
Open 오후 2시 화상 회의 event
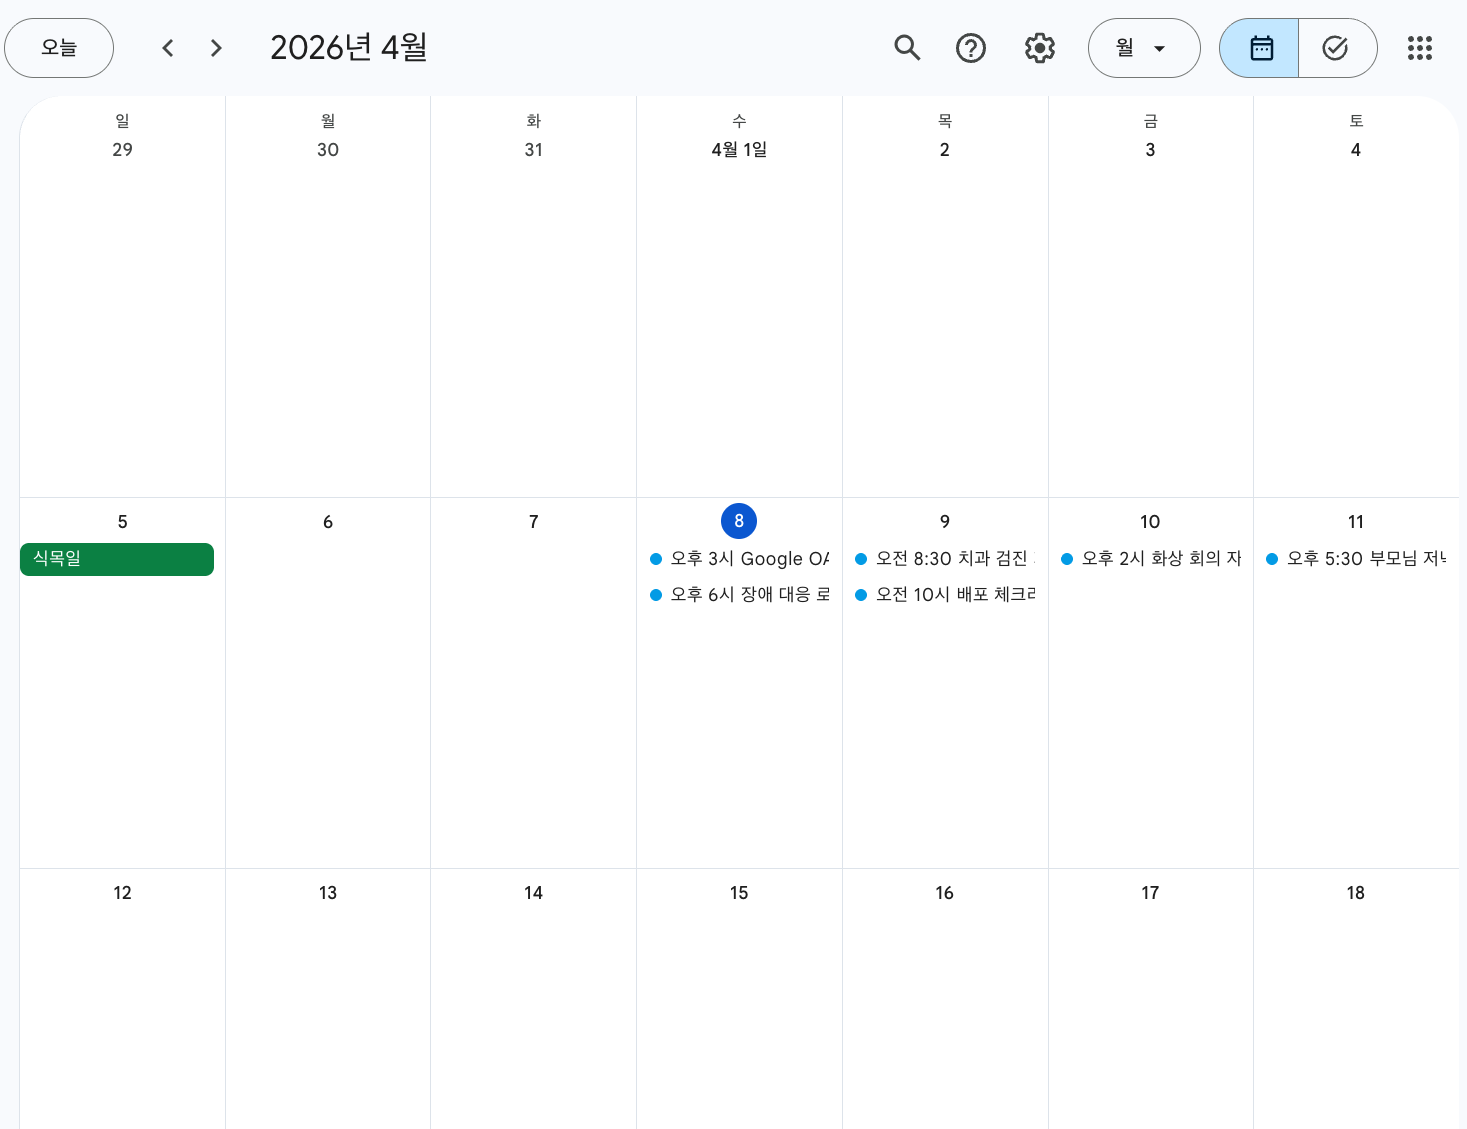coord(1150,559)
